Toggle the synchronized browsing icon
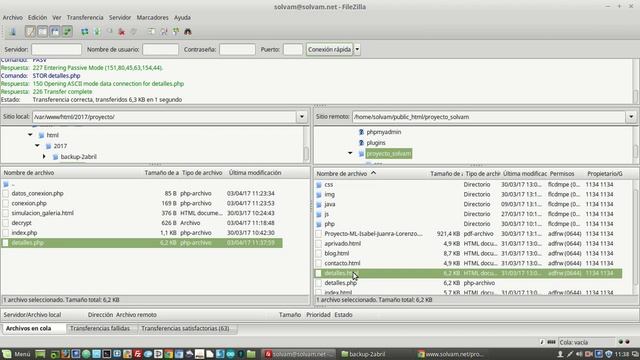 tap(176, 31)
